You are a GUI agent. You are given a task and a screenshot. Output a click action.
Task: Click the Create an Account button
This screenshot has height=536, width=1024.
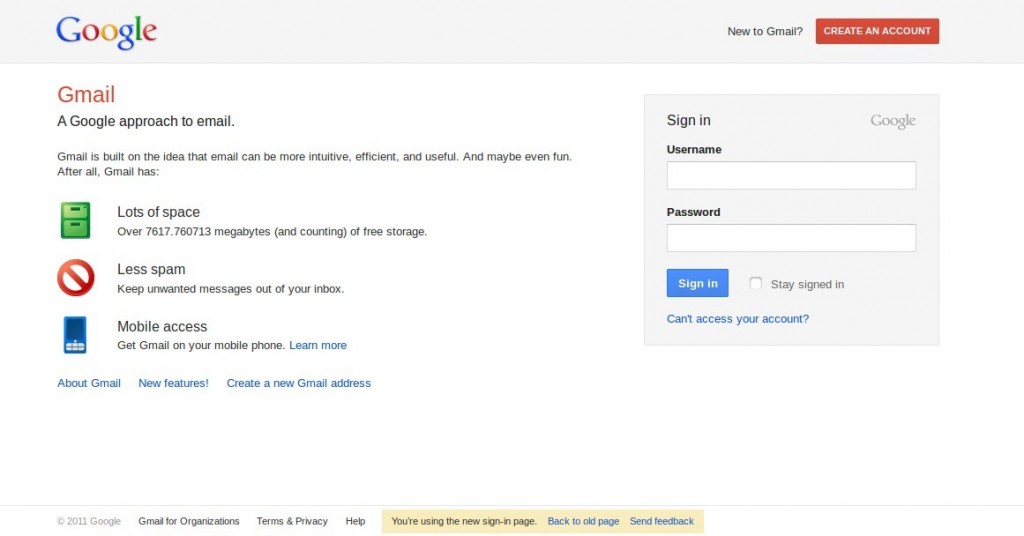coord(877,31)
